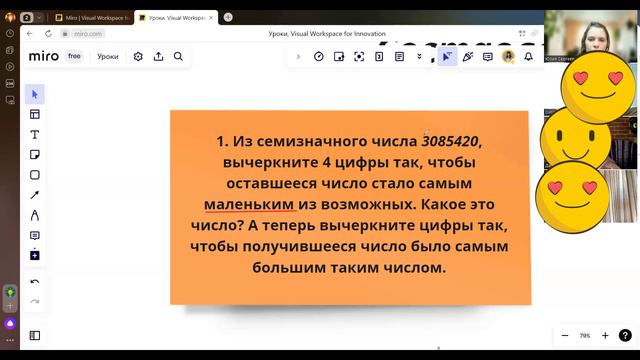The width and height of the screenshot is (640, 360).
Task: Open the numbered card icon in top toolbar
Action: click(x=379, y=57)
